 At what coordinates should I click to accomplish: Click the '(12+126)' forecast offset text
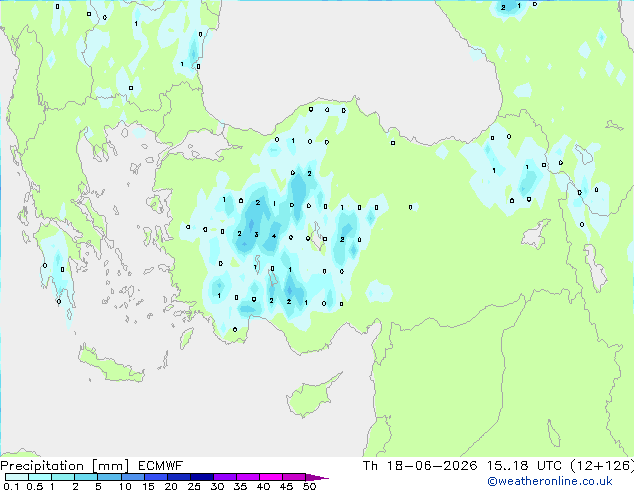coord(602,466)
